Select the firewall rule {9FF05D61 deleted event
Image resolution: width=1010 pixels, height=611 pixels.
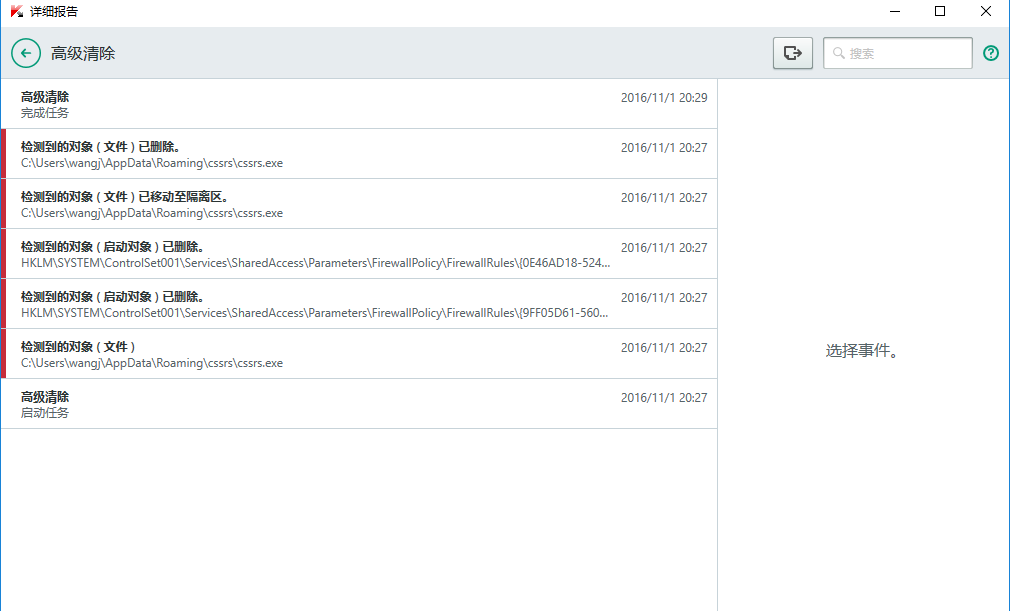click(x=300, y=304)
